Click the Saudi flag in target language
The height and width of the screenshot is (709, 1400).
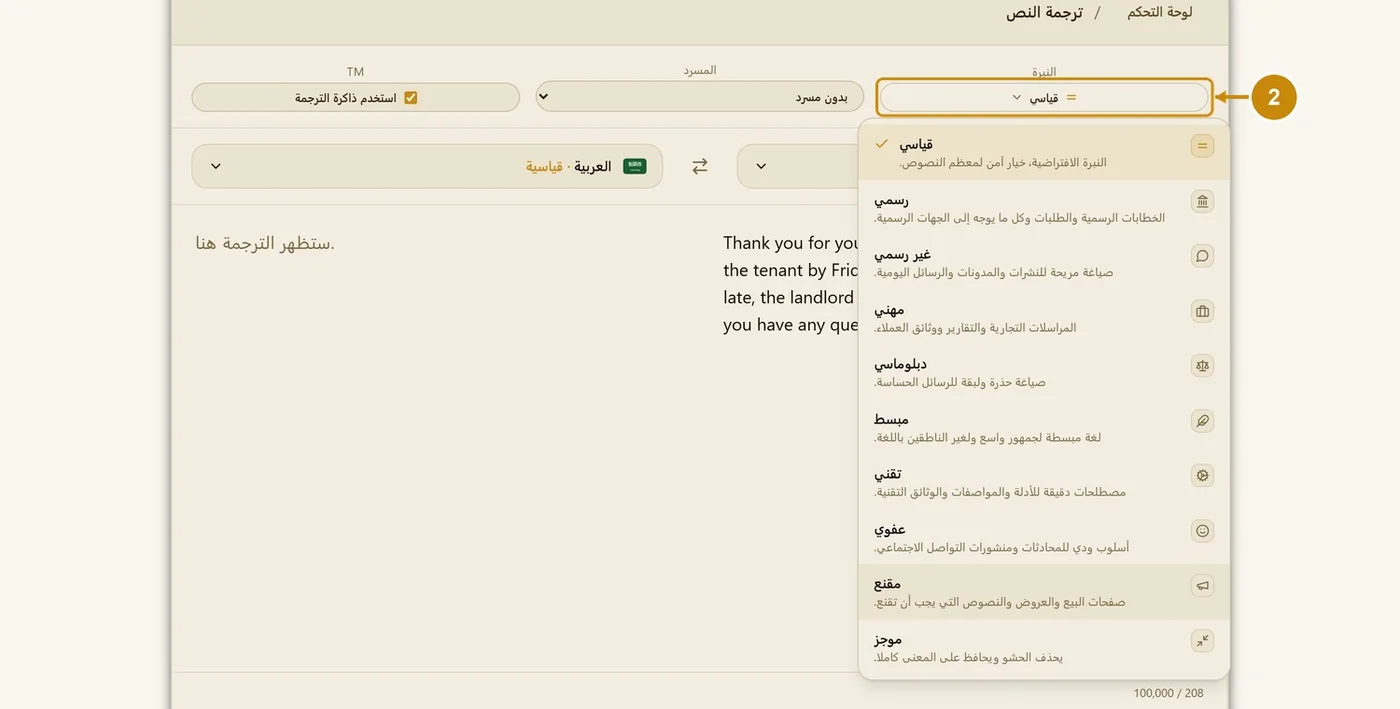pyautogui.click(x=635, y=166)
